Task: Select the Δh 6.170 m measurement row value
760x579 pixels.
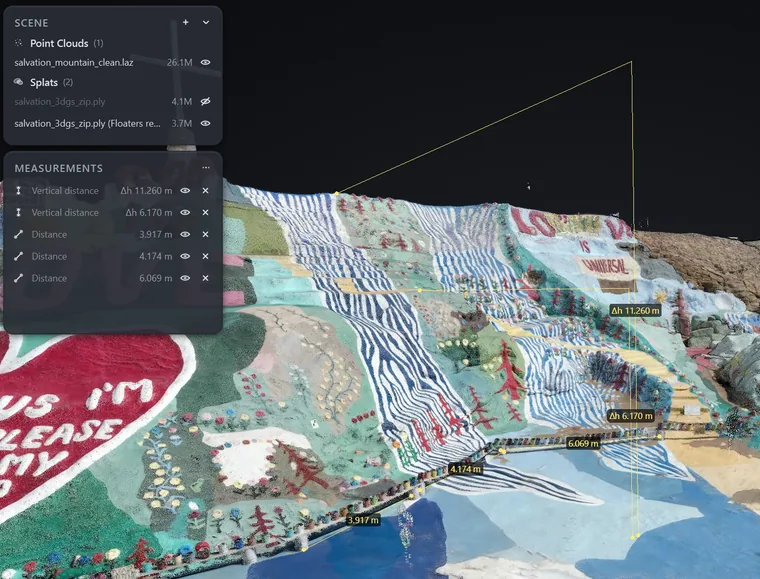Action: [149, 212]
